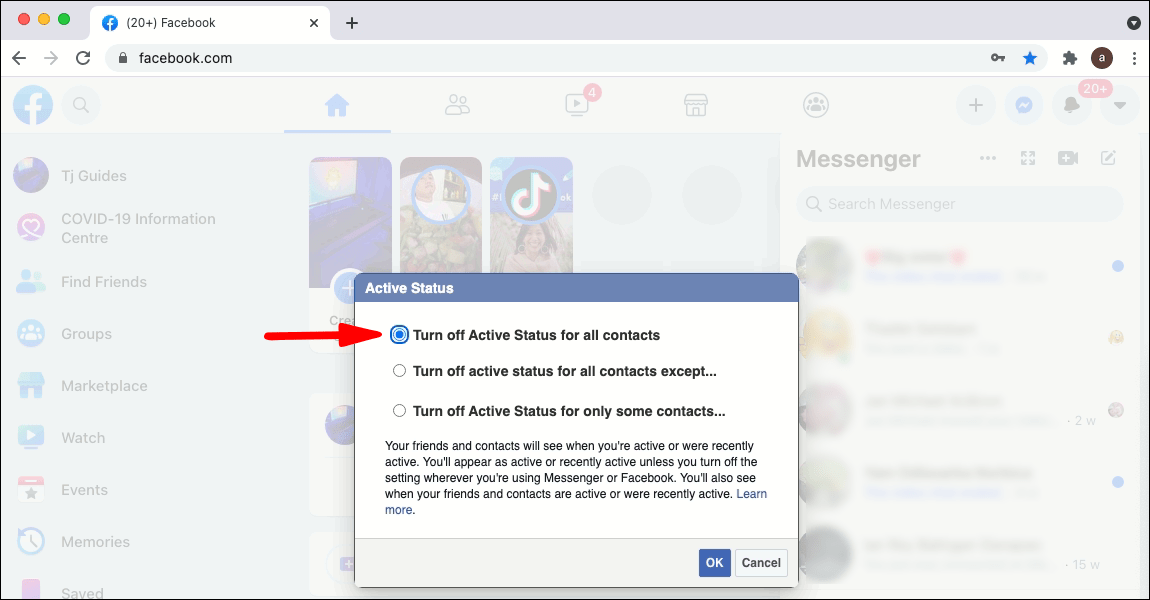Confirm with the OK button
The width and height of the screenshot is (1150, 600).
pos(714,563)
